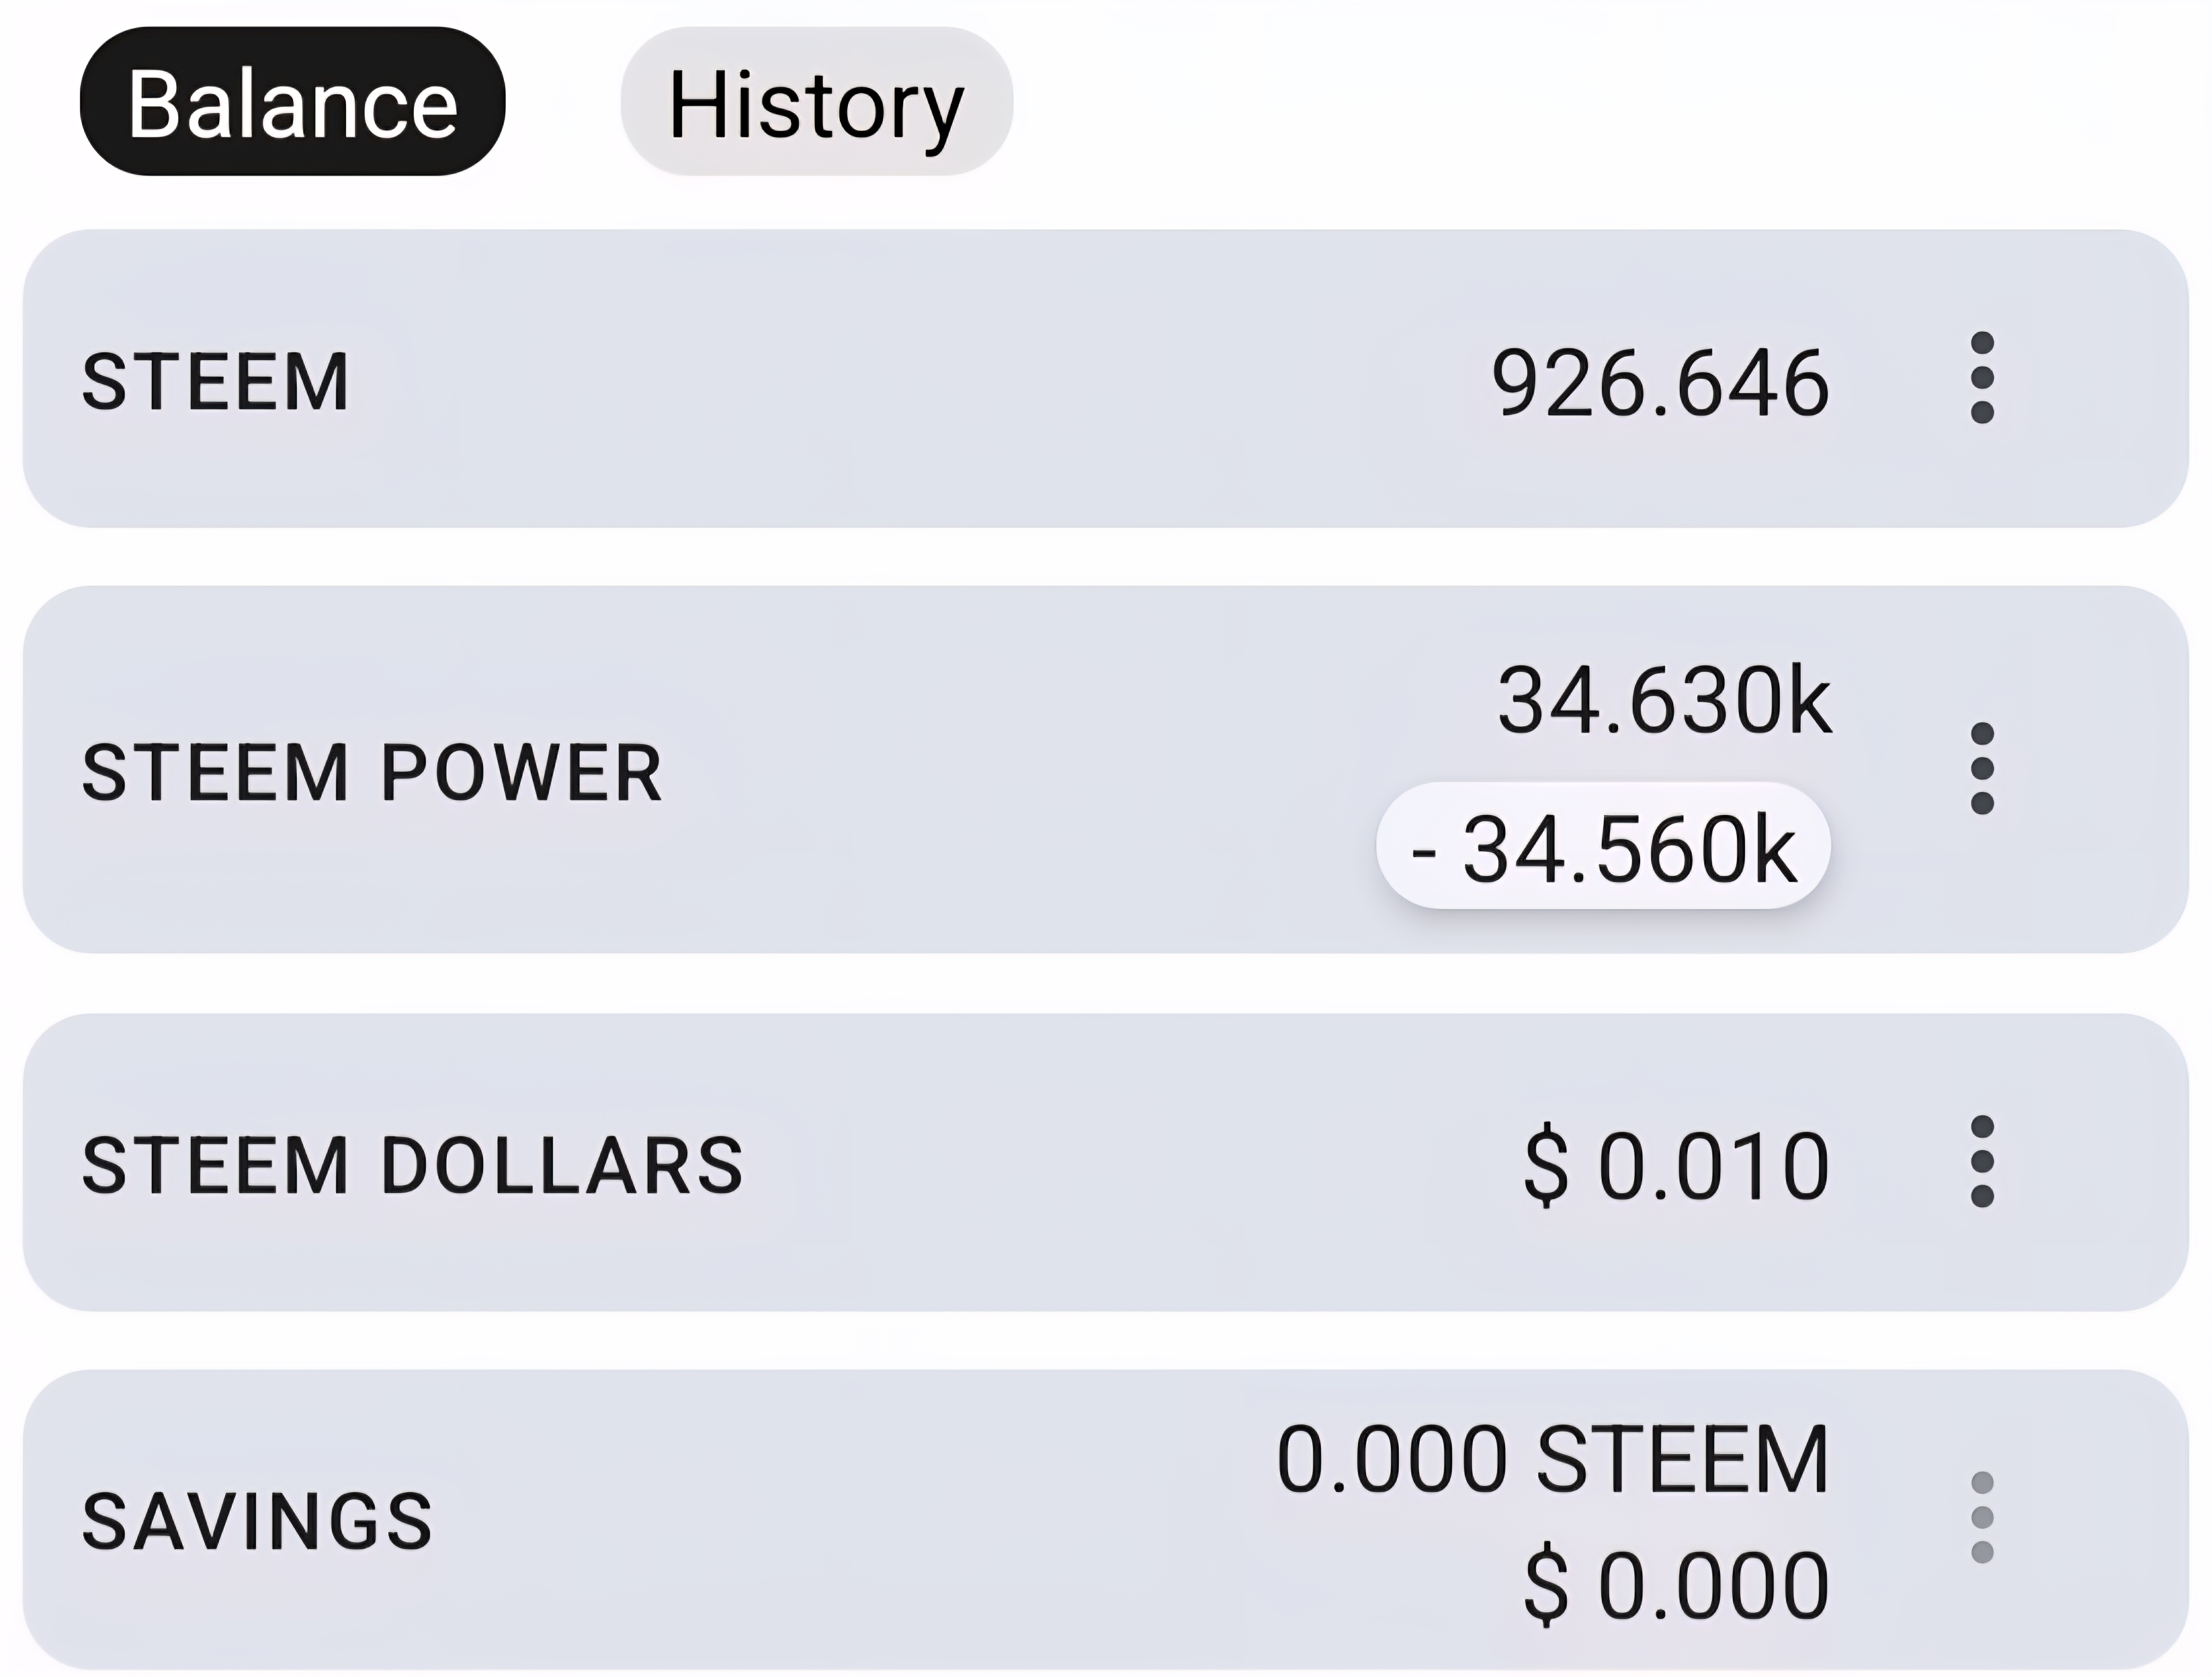Click the $ 0.010 Steem Dollars amount
2212x1677 pixels.
pos(1676,1165)
